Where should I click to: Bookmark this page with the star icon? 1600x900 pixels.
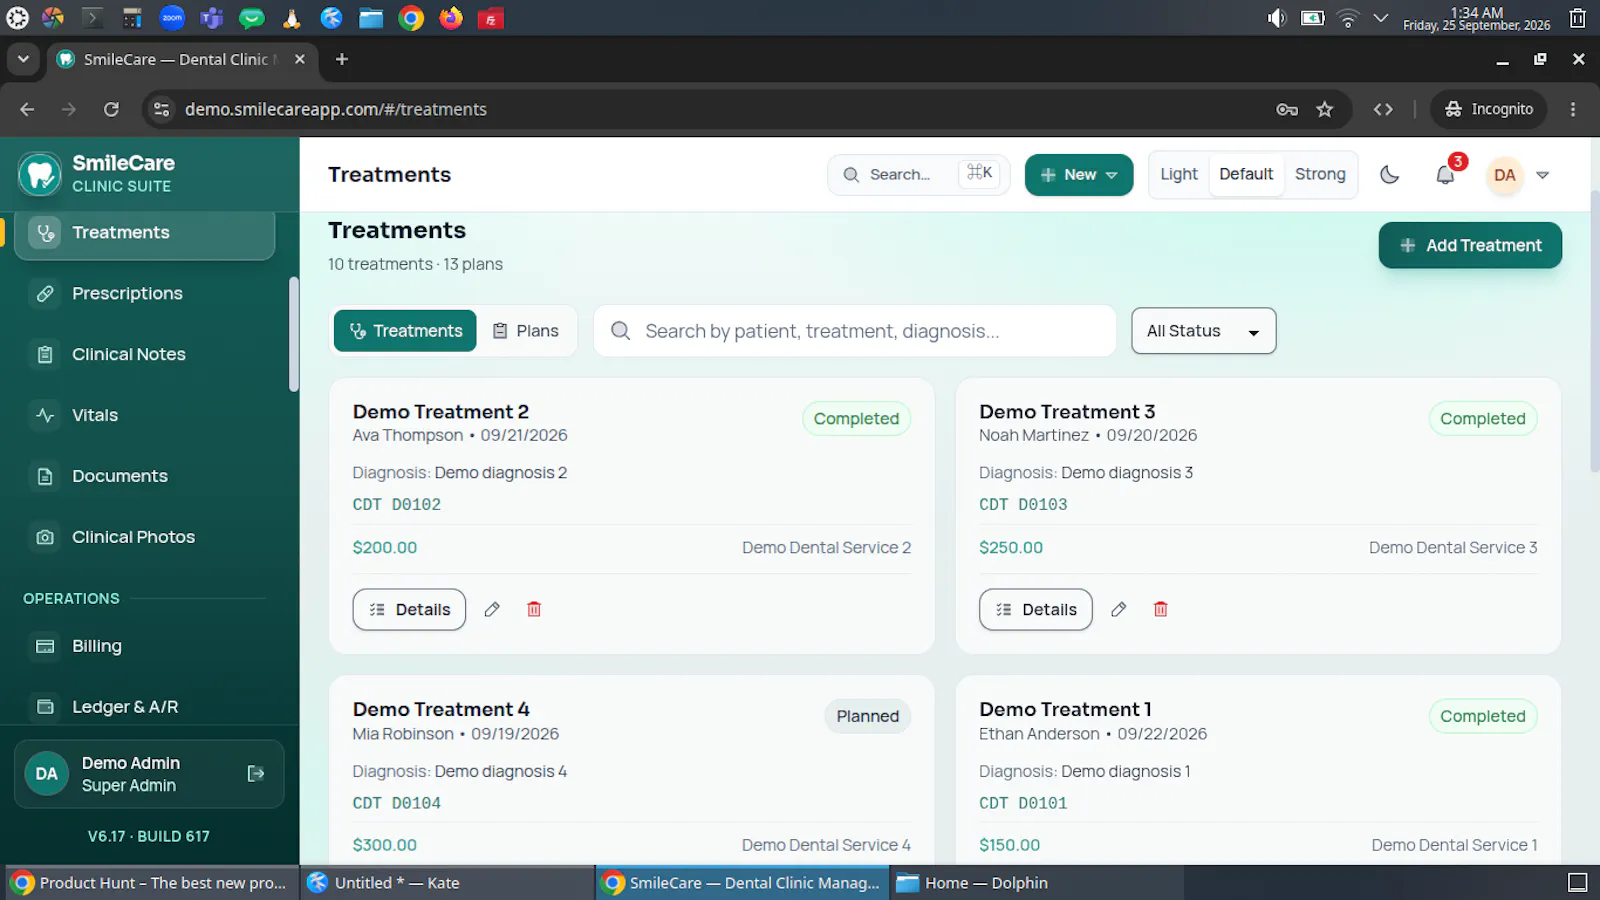[x=1325, y=109]
